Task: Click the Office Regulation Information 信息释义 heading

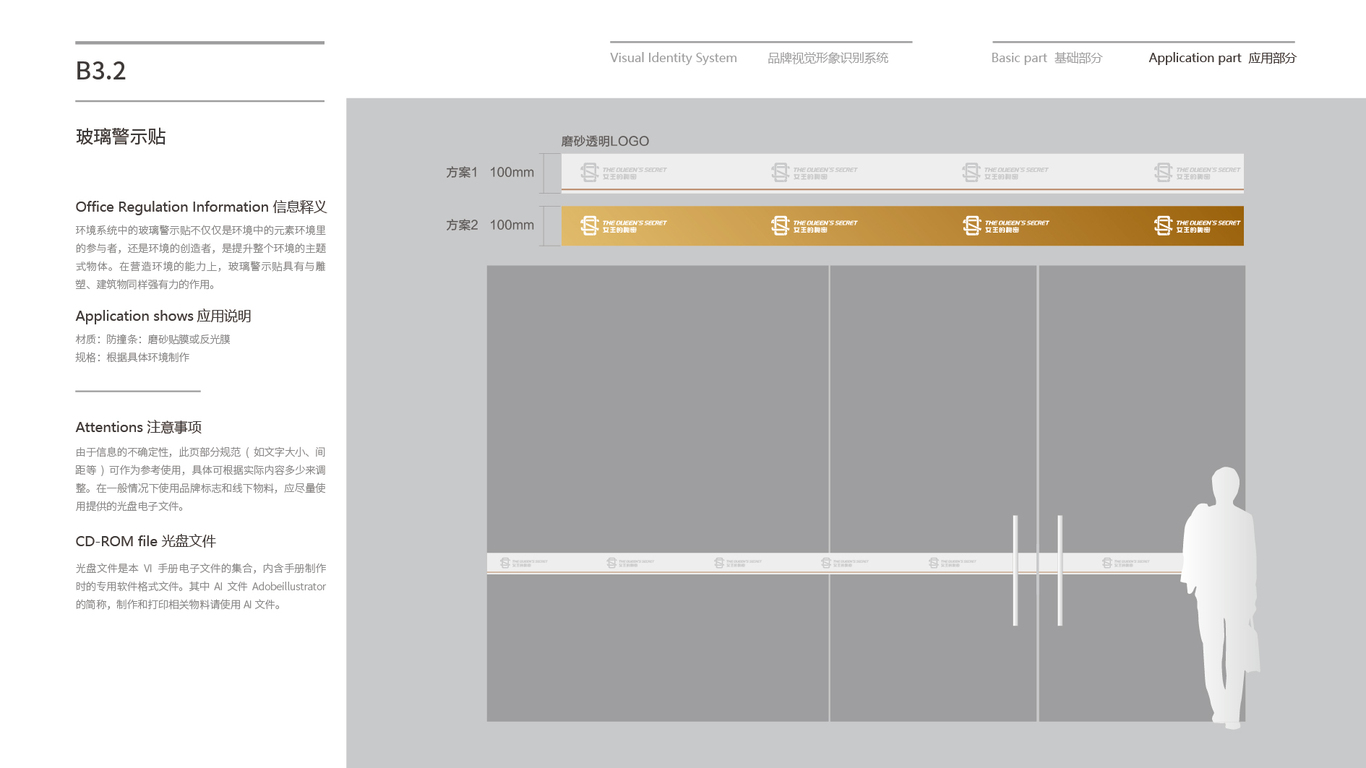Action: (201, 207)
